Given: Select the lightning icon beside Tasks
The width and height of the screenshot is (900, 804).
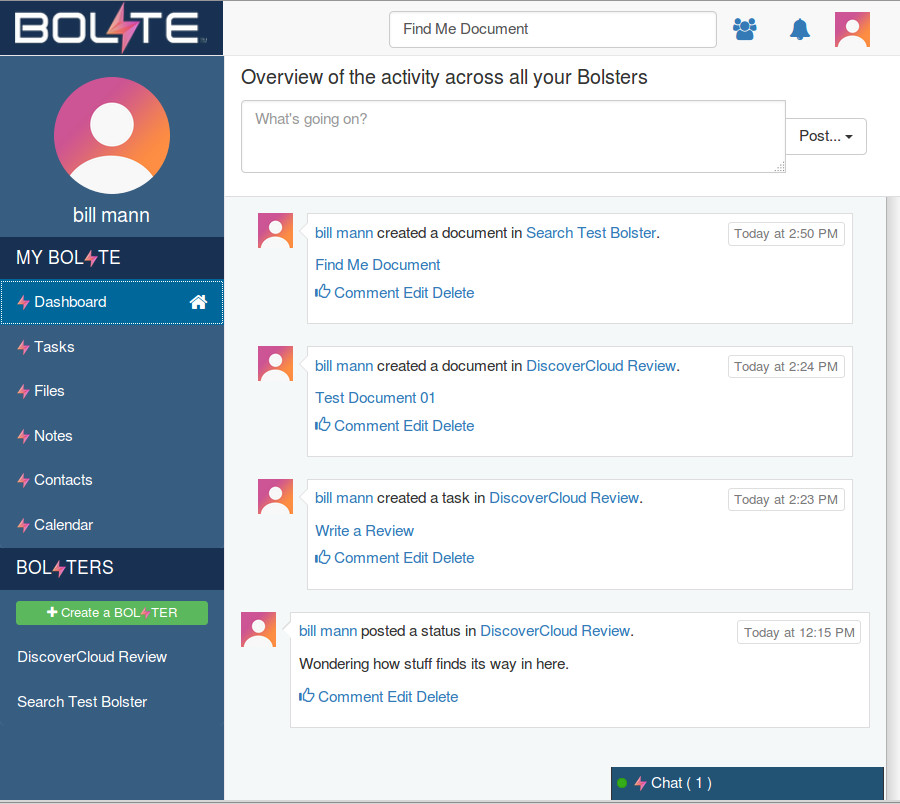Looking at the screenshot, I should (x=24, y=346).
